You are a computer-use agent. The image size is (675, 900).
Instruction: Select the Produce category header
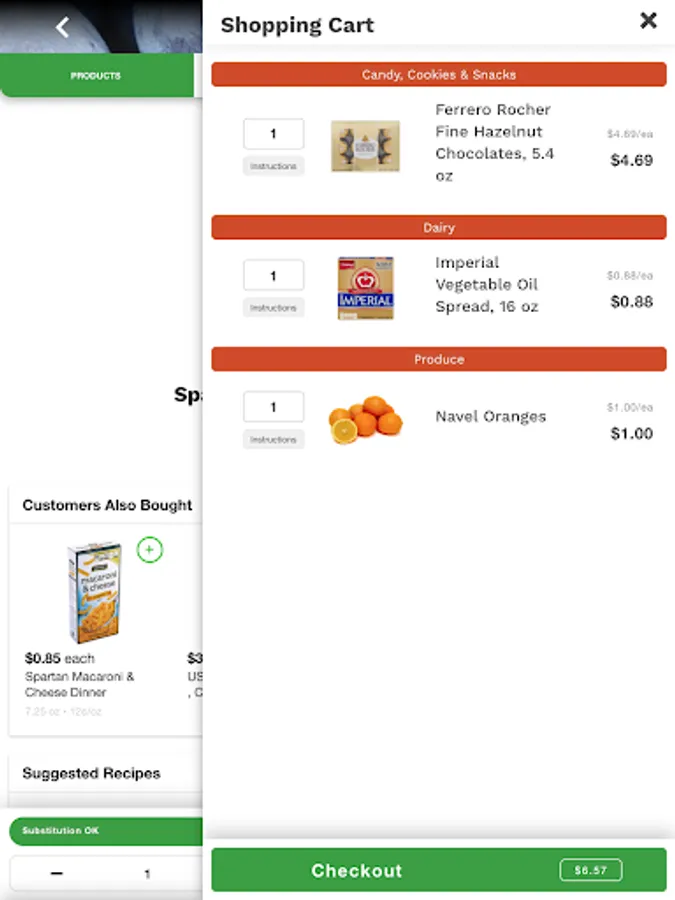click(x=438, y=360)
